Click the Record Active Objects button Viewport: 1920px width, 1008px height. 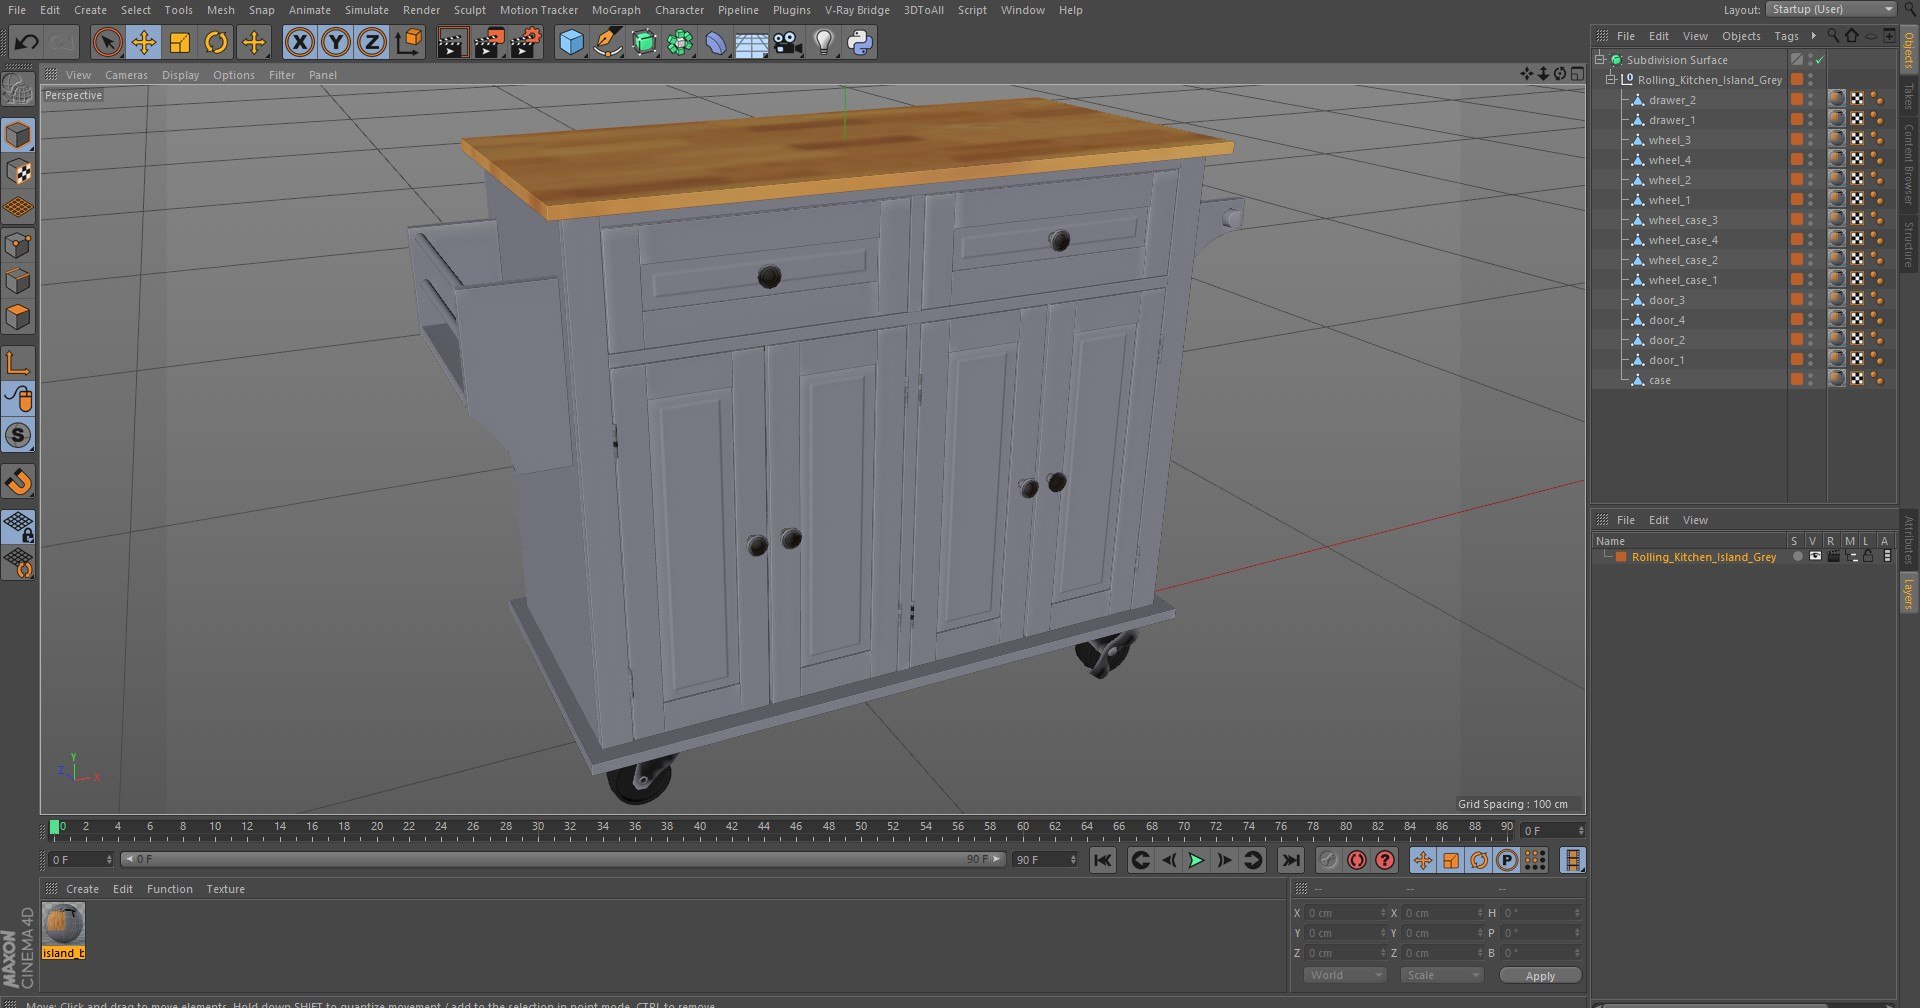(x=1356, y=860)
